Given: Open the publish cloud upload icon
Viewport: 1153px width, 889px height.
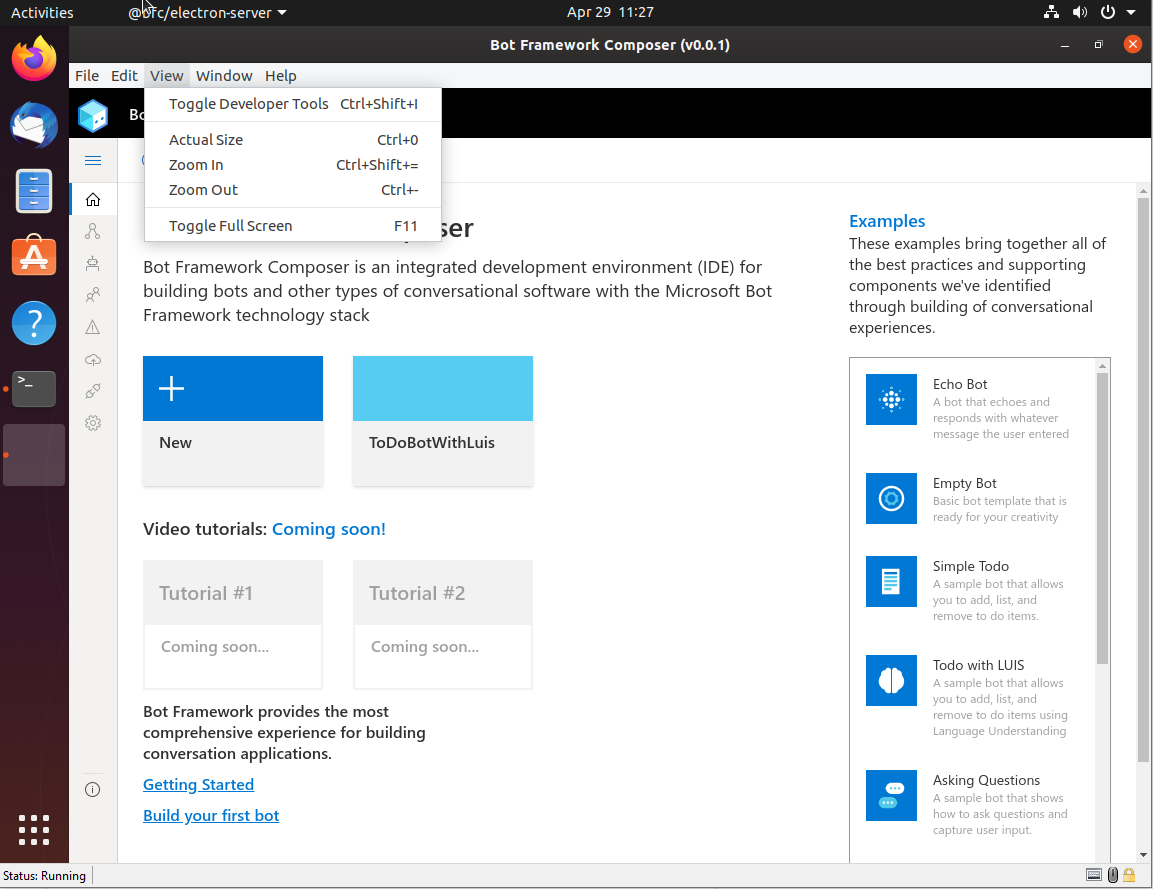Looking at the screenshot, I should click(x=93, y=360).
